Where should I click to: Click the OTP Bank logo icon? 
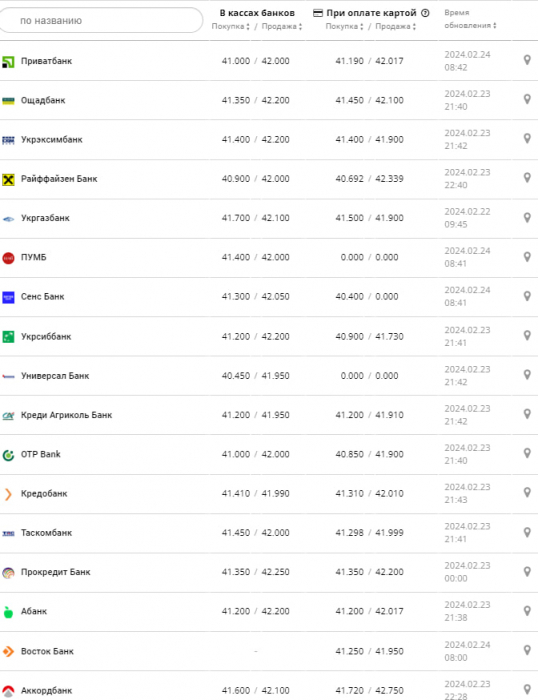pyautogui.click(x=8, y=455)
